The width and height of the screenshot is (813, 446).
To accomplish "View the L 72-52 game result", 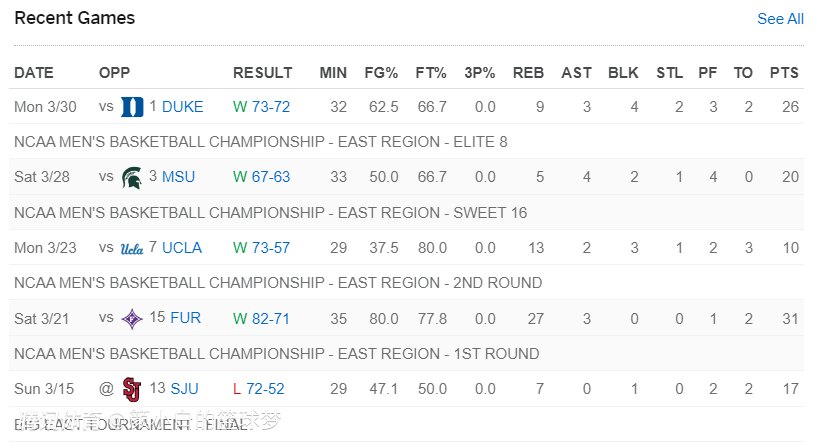I will [258, 389].
